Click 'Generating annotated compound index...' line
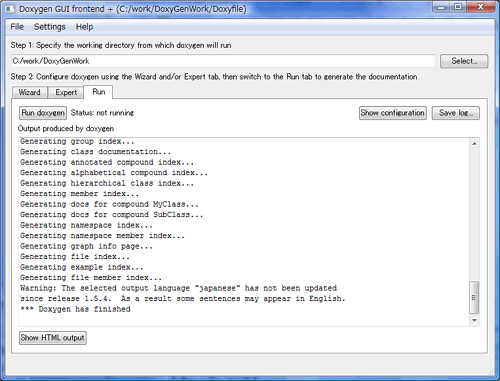500x381 pixels. click(x=107, y=162)
